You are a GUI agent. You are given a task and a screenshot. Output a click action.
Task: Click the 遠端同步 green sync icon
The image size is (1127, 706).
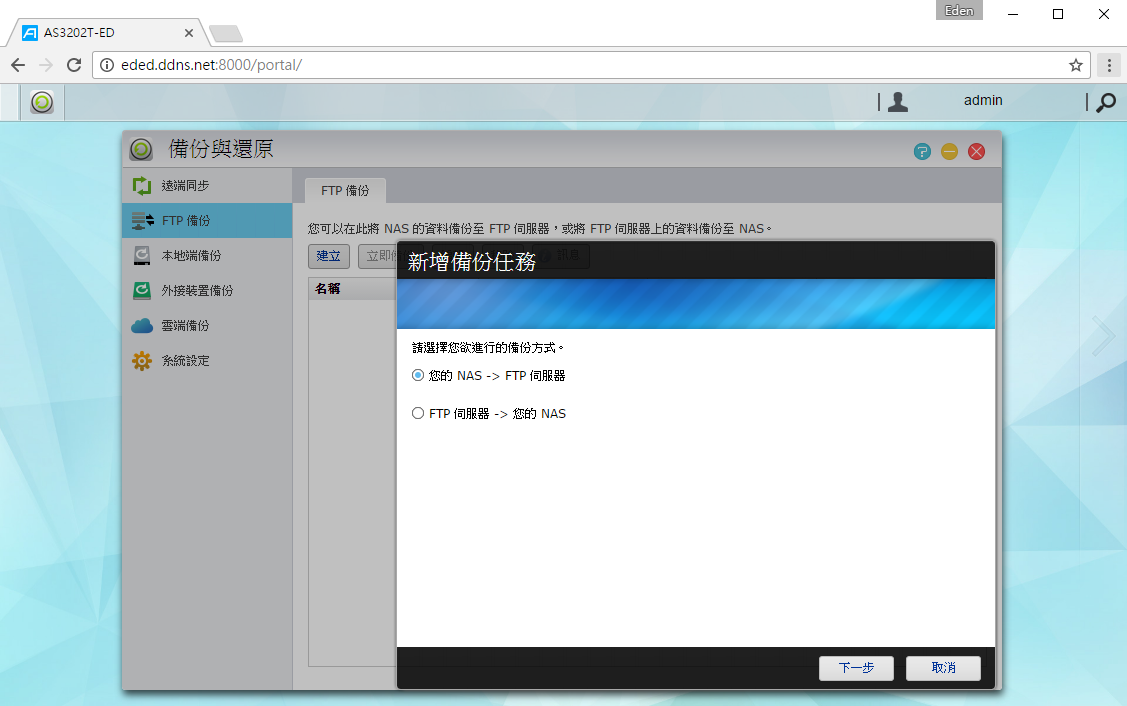pos(142,185)
